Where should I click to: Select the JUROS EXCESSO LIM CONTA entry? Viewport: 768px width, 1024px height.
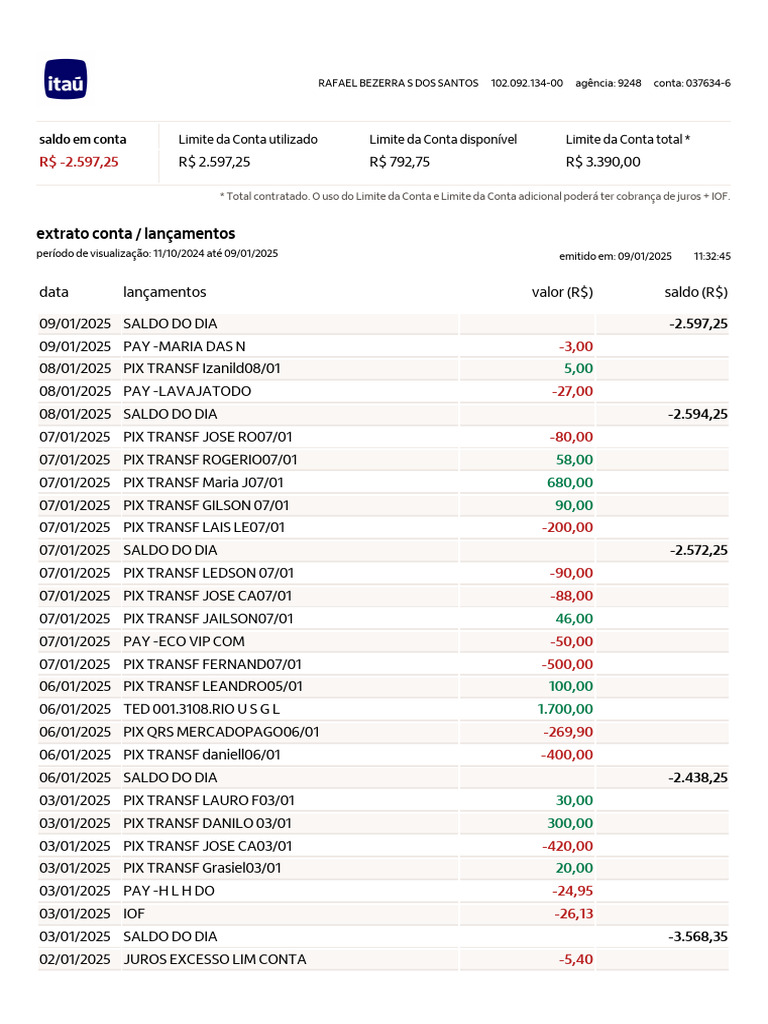tap(214, 959)
